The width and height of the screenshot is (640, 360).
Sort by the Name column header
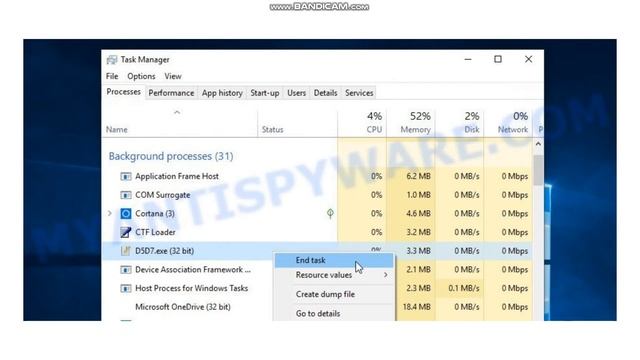pos(117,130)
